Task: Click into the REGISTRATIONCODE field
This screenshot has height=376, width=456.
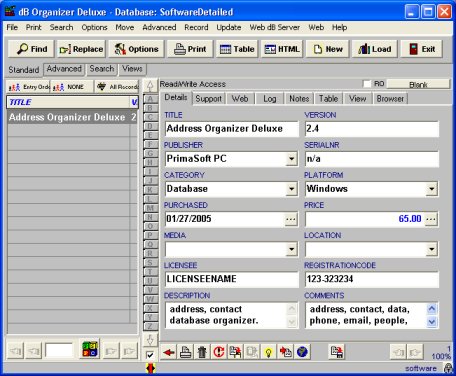Action: click(372, 279)
